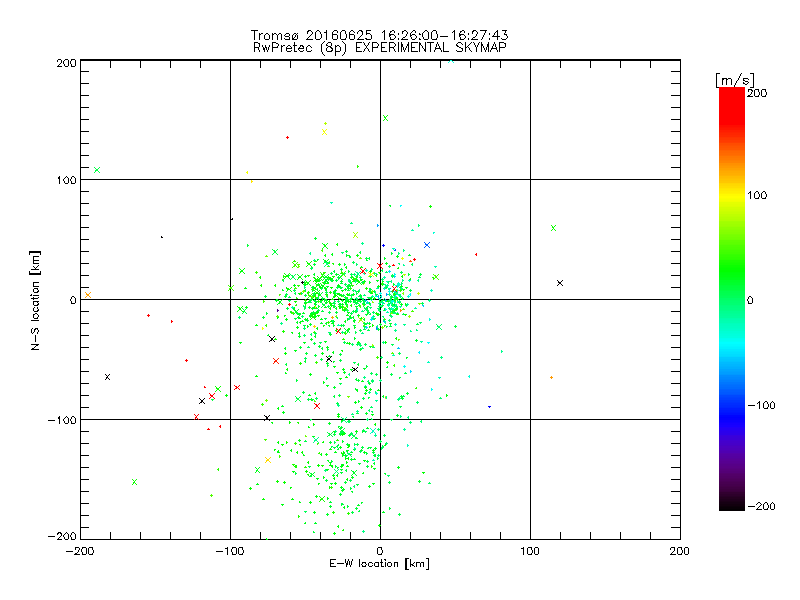
Task: Click the blue band of the colorbar
Action: click(x=732, y=416)
